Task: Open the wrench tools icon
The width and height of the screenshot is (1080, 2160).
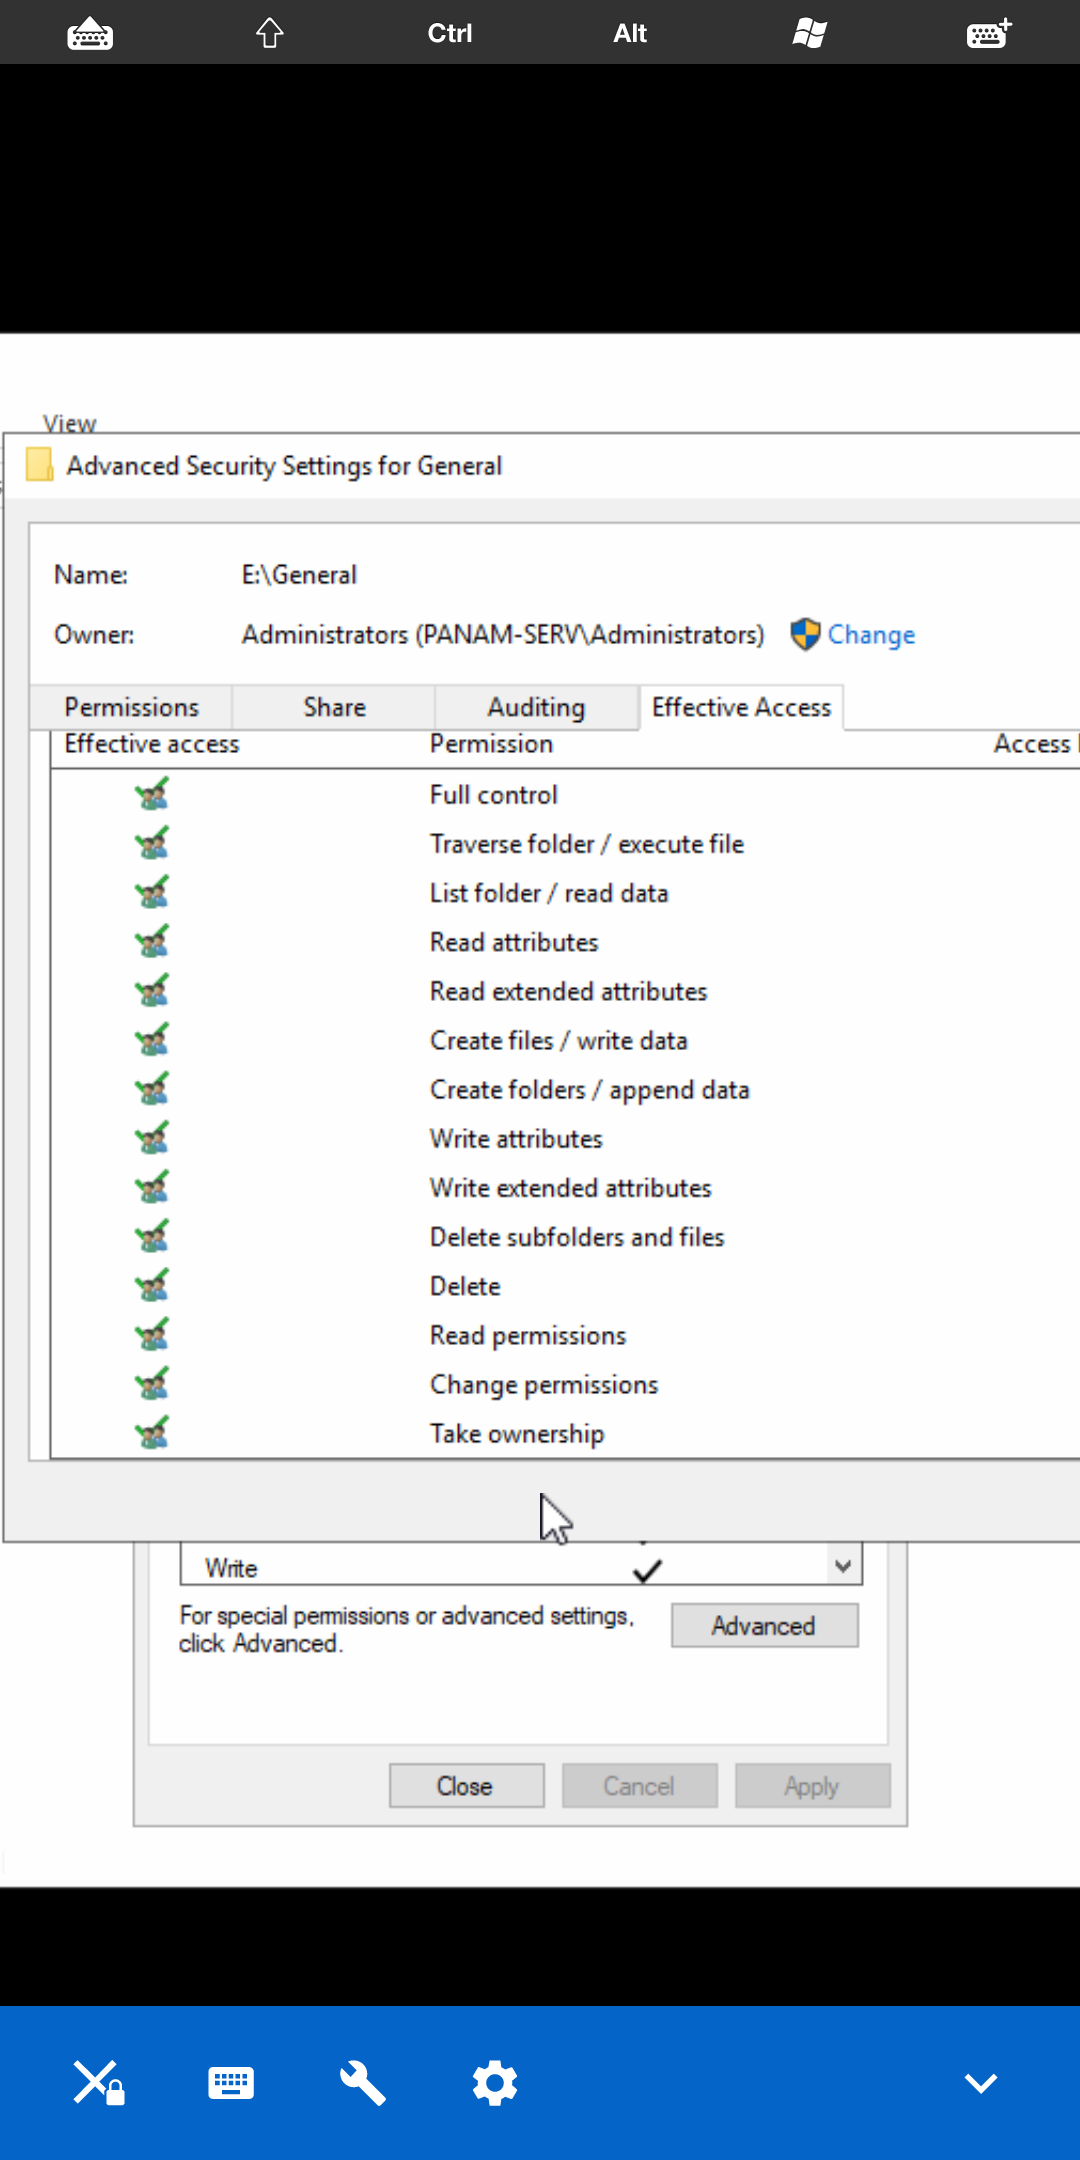Action: [362, 2083]
